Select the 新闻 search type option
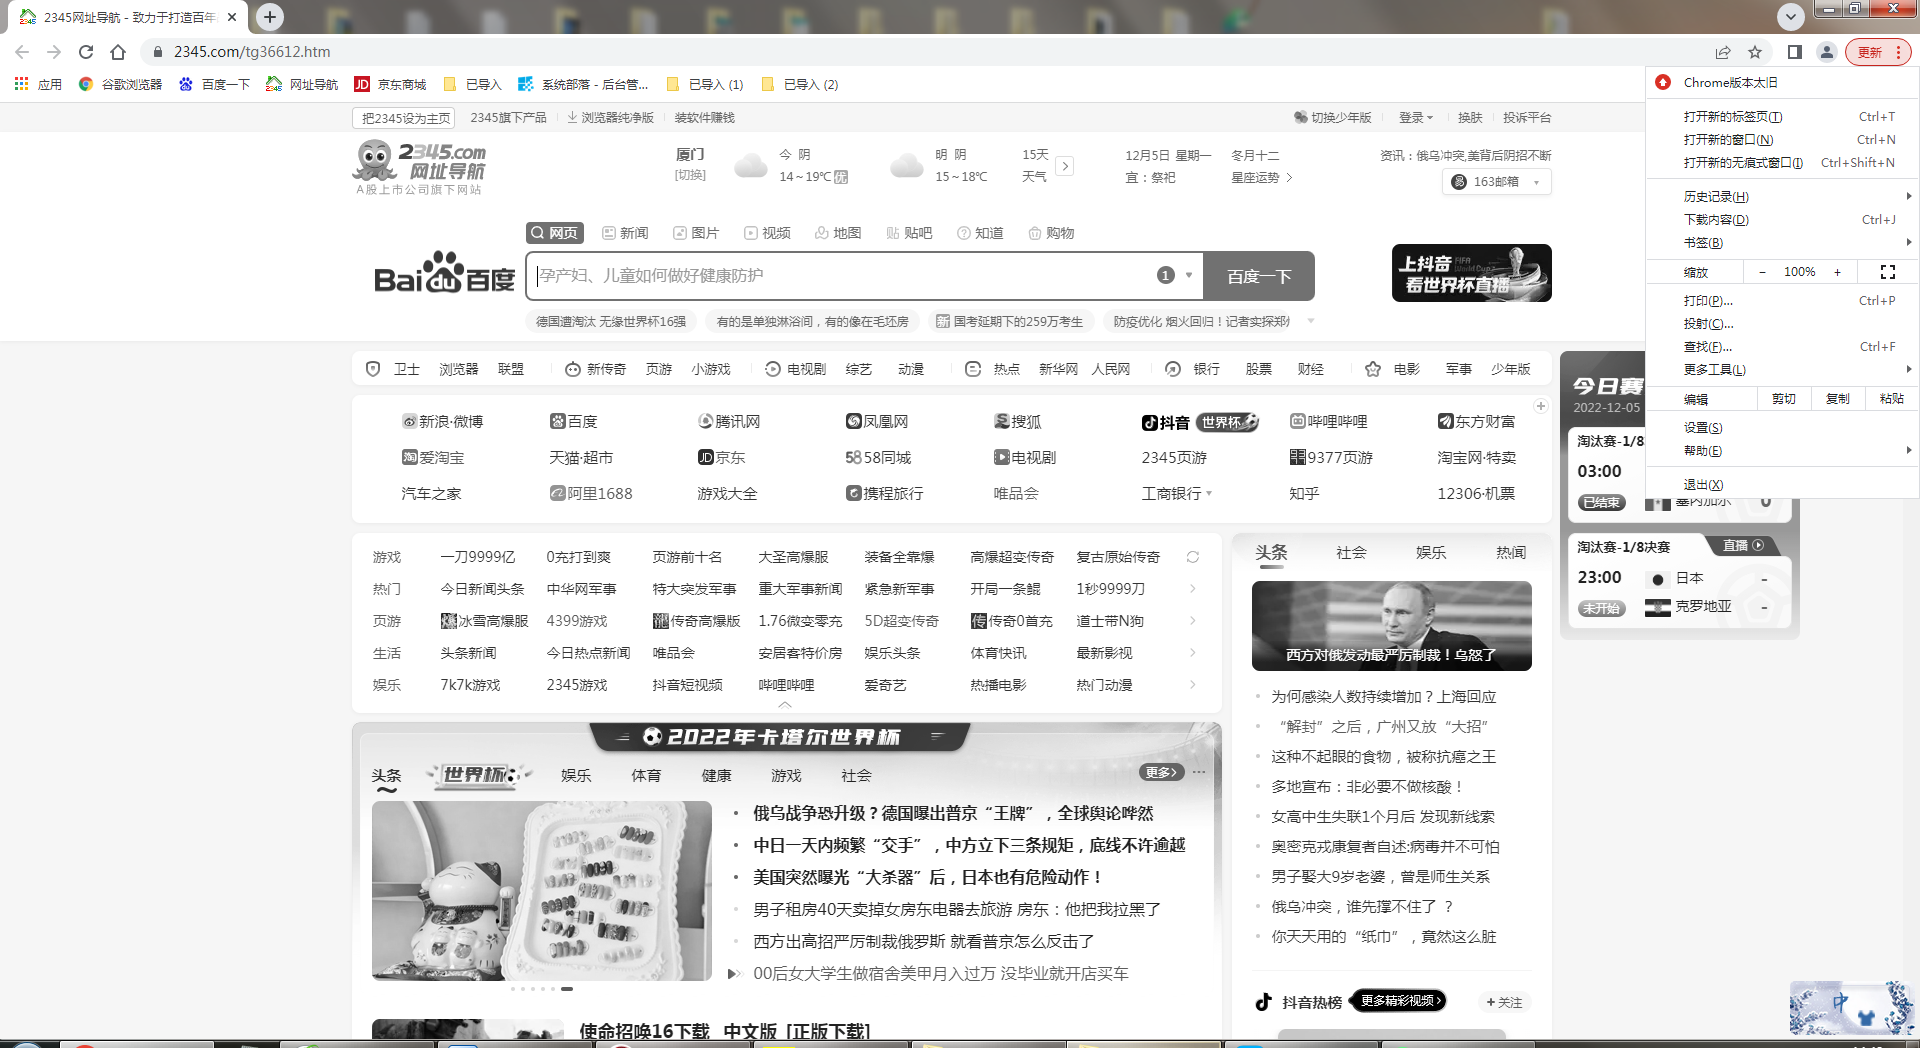 coord(625,233)
